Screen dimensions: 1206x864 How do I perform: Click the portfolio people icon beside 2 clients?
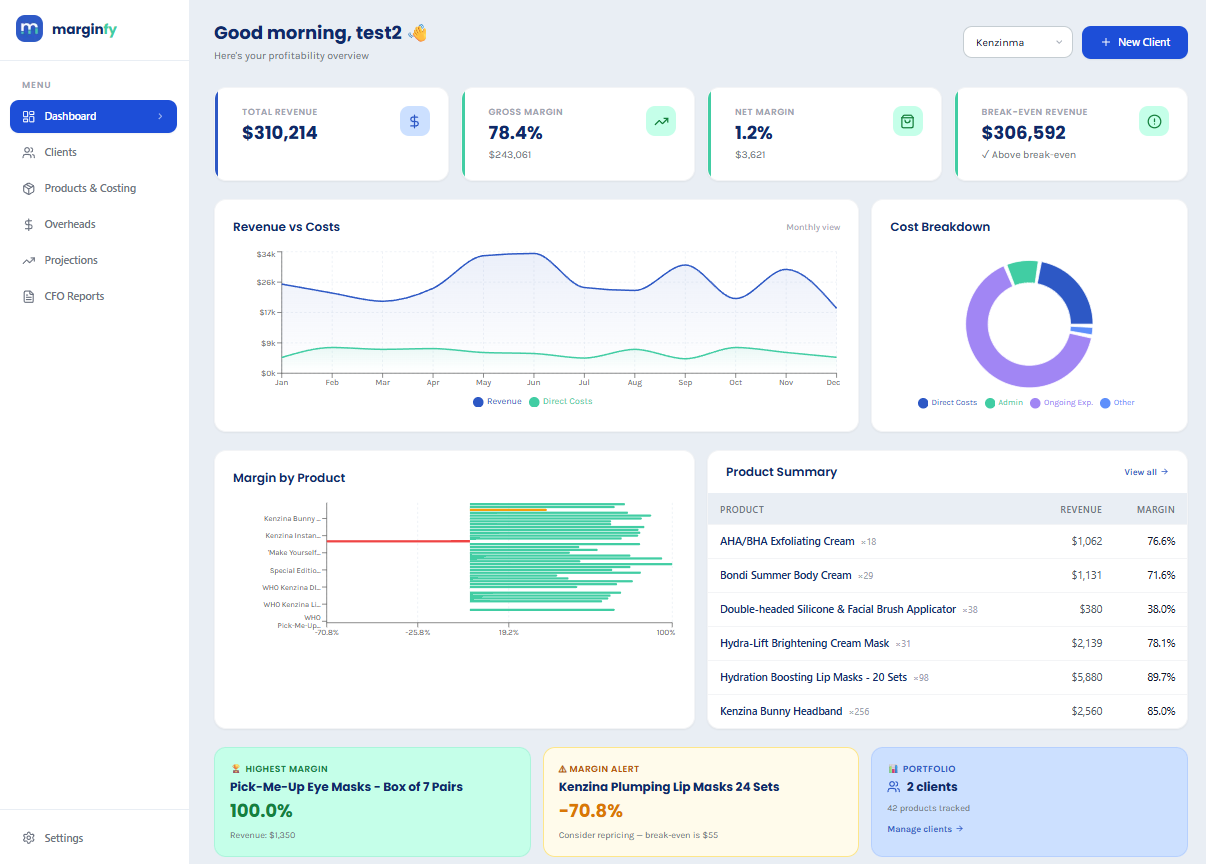pos(894,787)
